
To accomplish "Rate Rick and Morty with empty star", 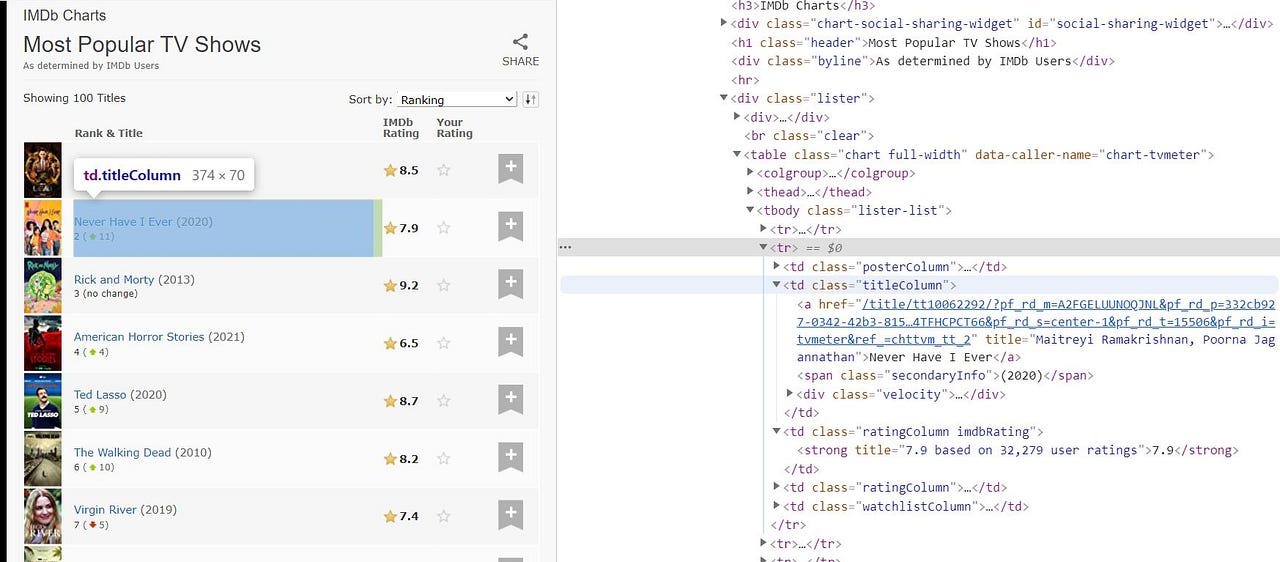I will (x=444, y=285).
